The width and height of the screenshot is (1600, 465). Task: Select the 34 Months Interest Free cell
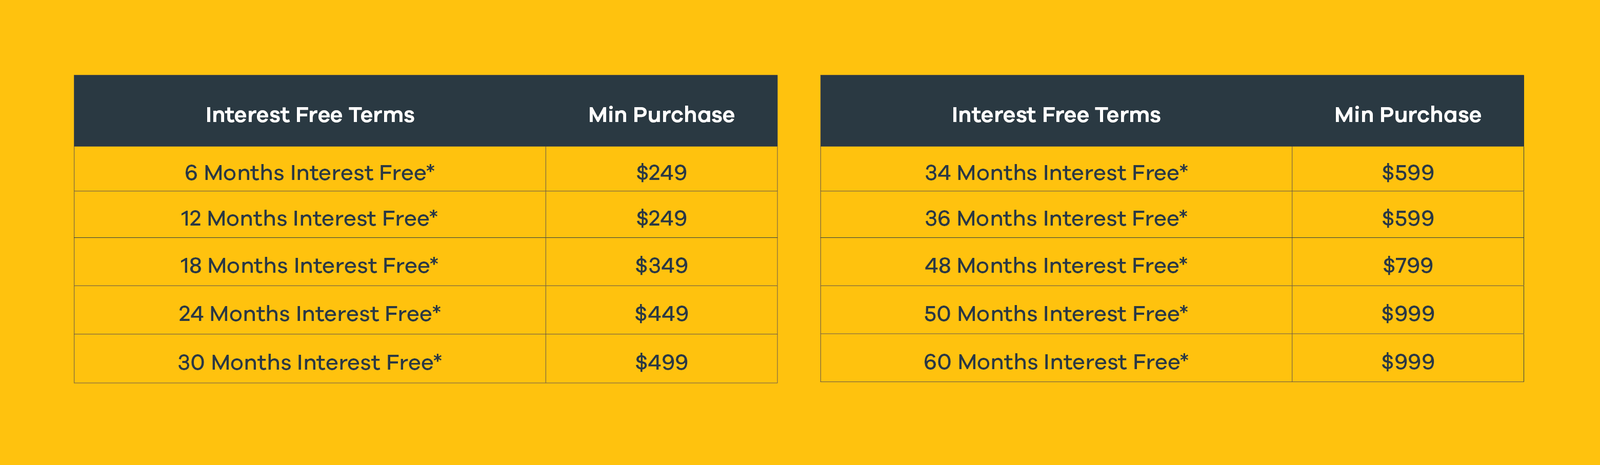point(1056,173)
